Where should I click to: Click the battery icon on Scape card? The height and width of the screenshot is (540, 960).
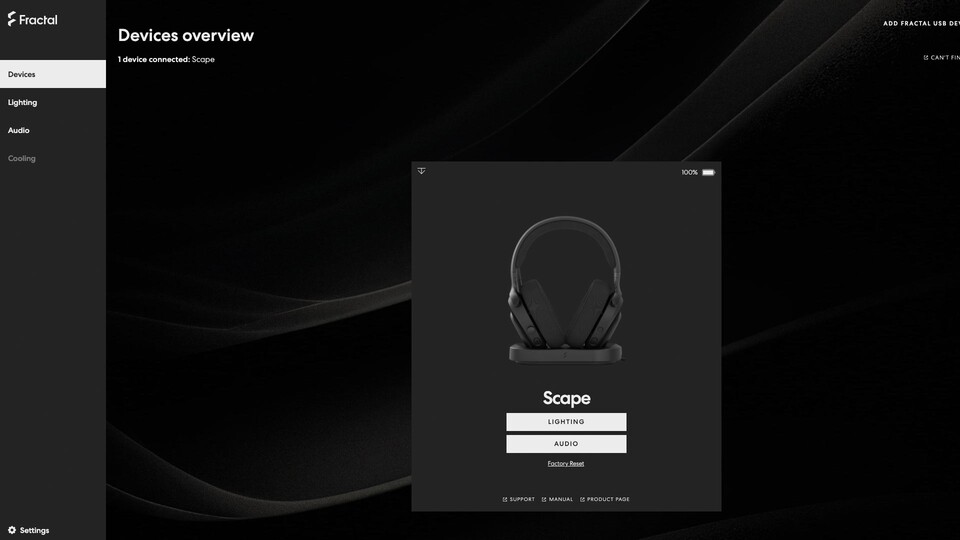tap(708, 173)
